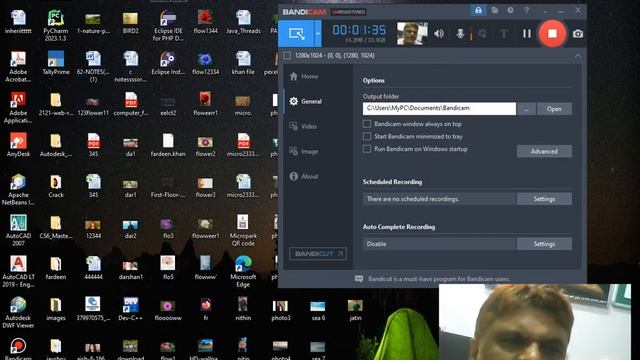Image resolution: width=640 pixels, height=360 pixels.
Task: Select PyCharm 2023.1.3 desktop icon
Action: pyautogui.click(x=56, y=25)
